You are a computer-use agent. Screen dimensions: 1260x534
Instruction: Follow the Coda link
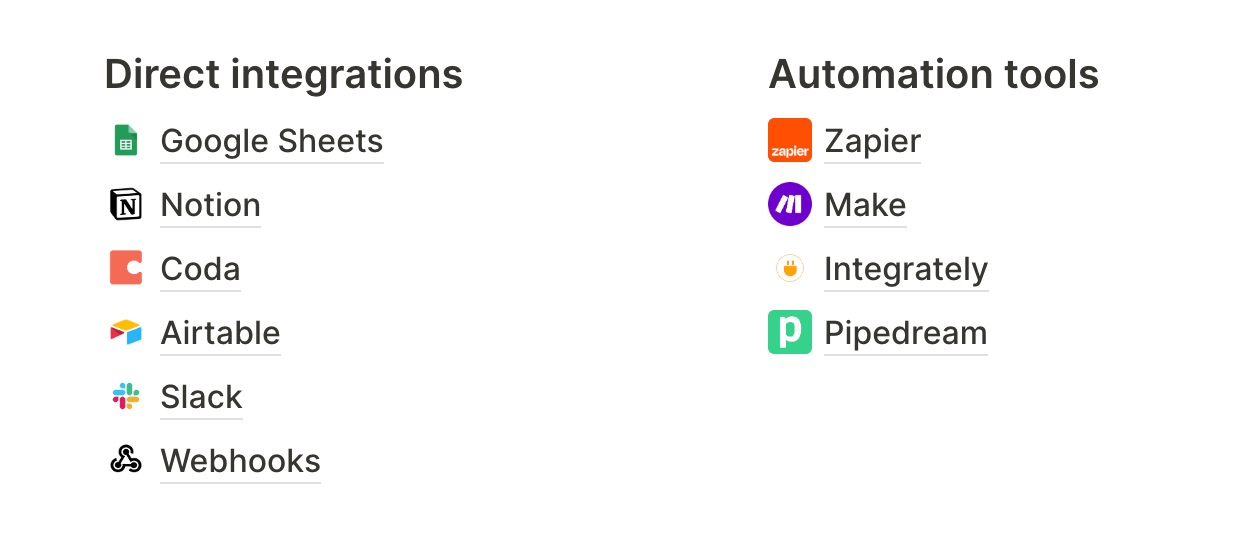pyautogui.click(x=200, y=269)
